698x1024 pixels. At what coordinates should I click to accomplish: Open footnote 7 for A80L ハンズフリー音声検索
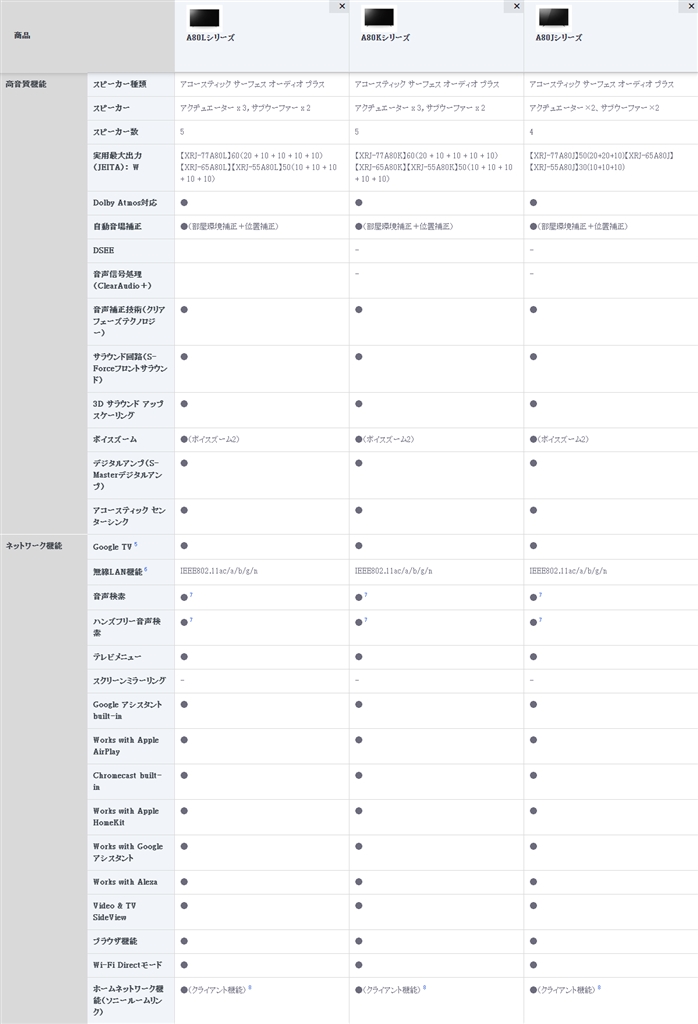click(191, 620)
